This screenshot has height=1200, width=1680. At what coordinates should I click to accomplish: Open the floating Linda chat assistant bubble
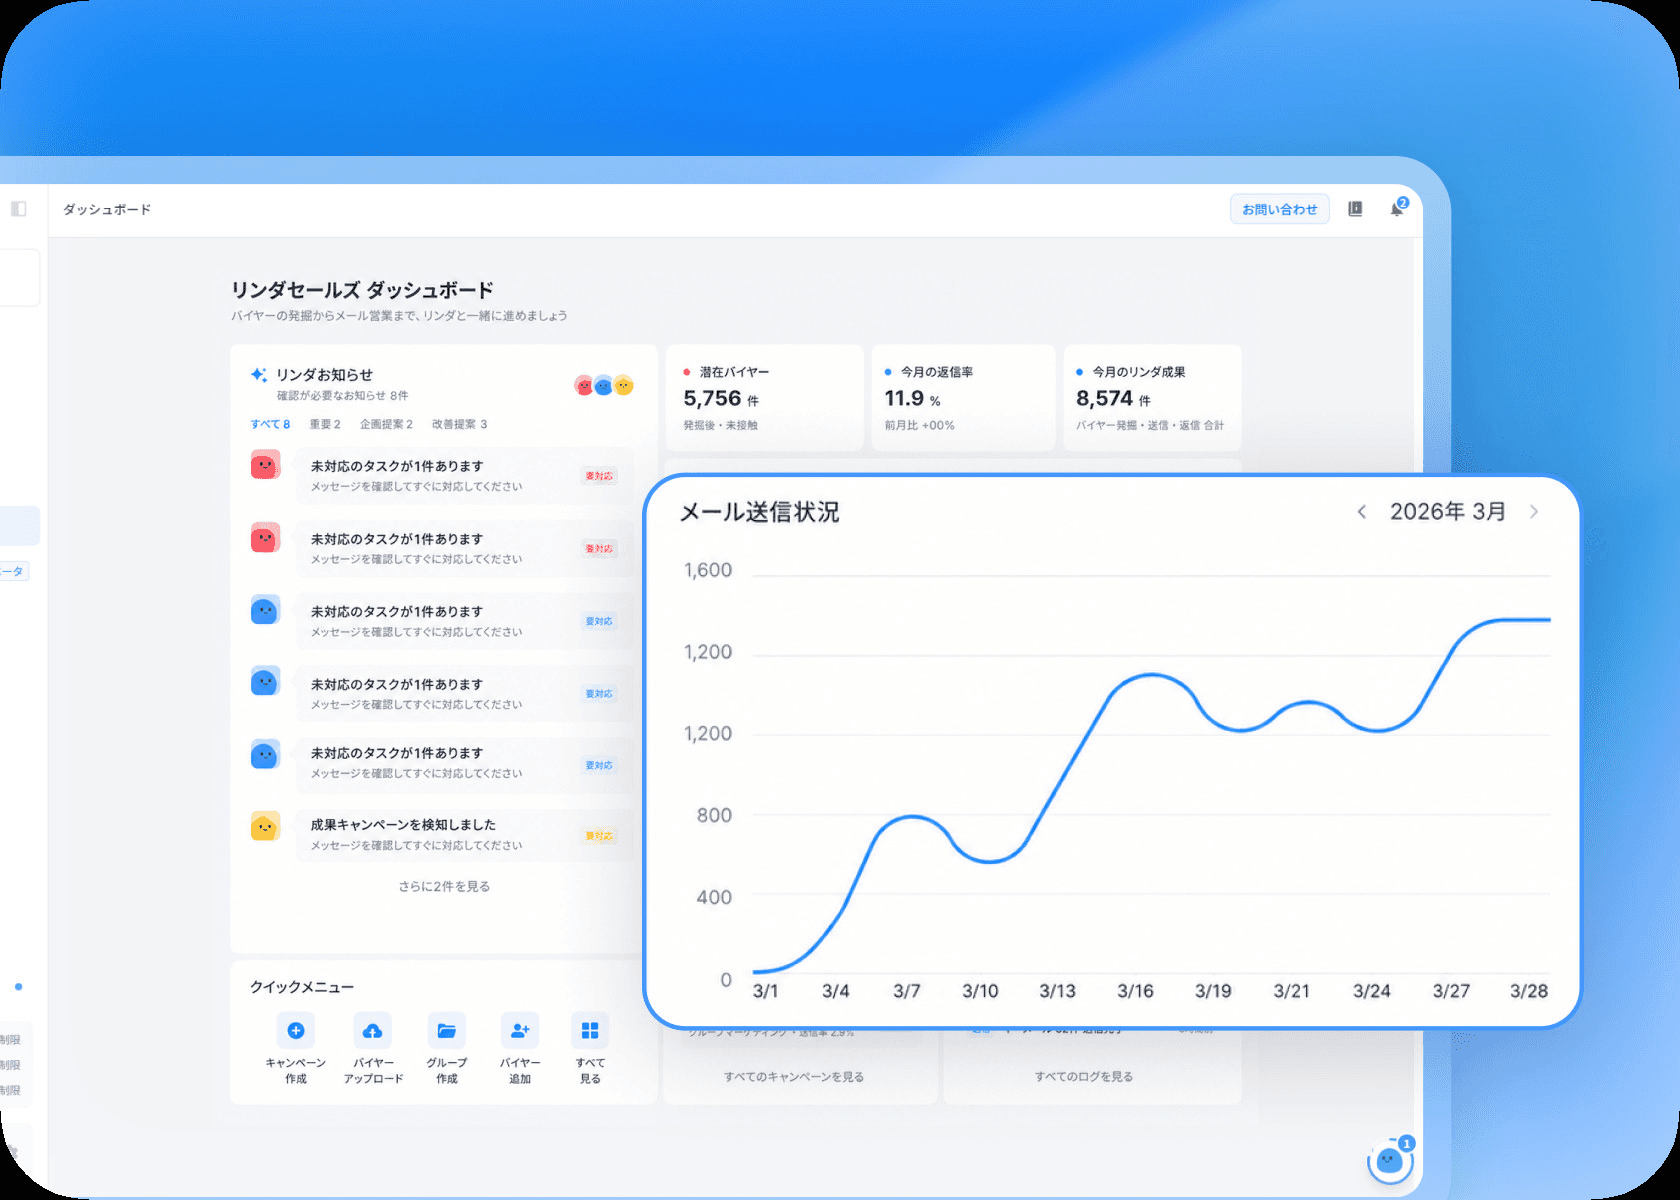1389,1160
